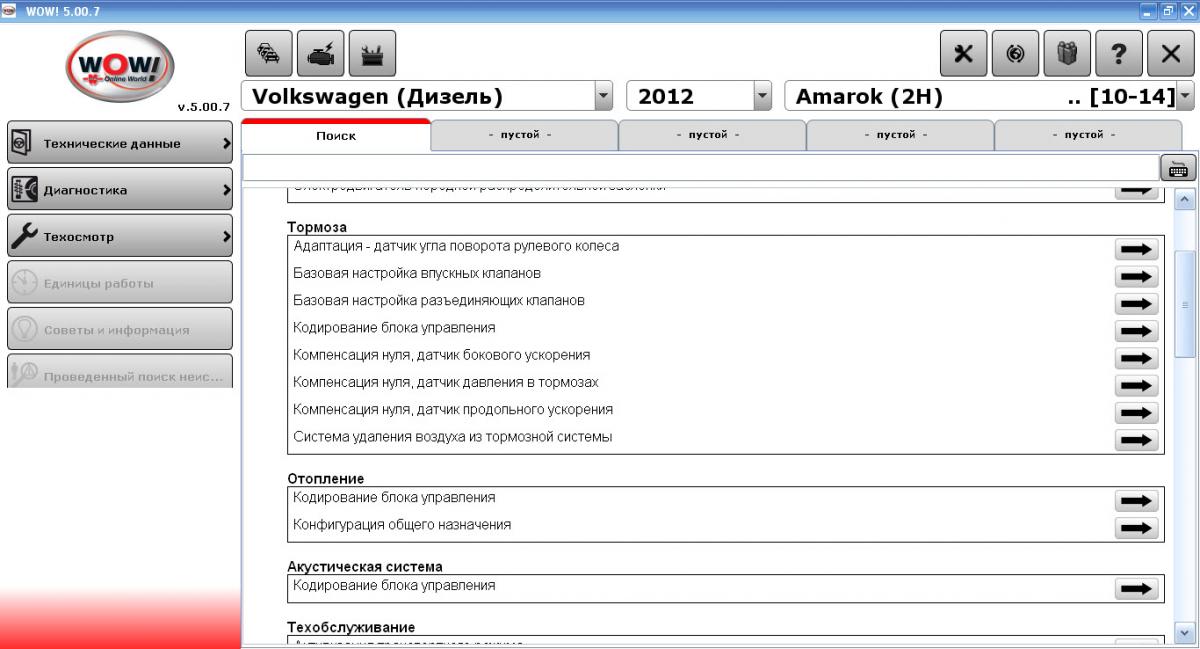Arrow for датчик продольного ускорения
Screen dimensions: 1200x649
tap(1137, 412)
